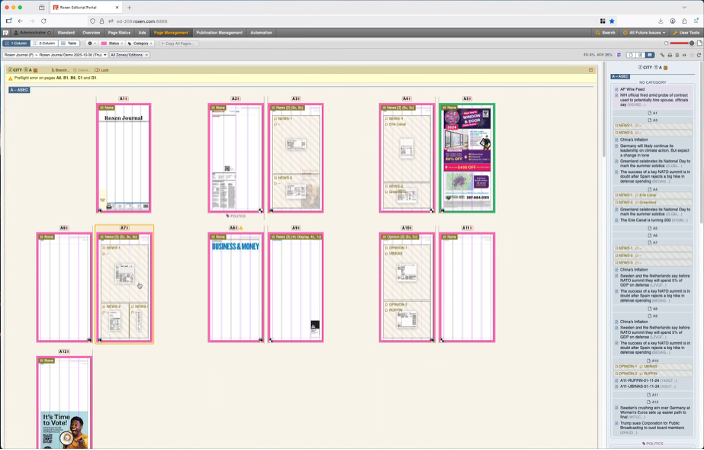Select the A7 highlighted page thumbnail
This screenshot has width=704, height=450.
124,287
